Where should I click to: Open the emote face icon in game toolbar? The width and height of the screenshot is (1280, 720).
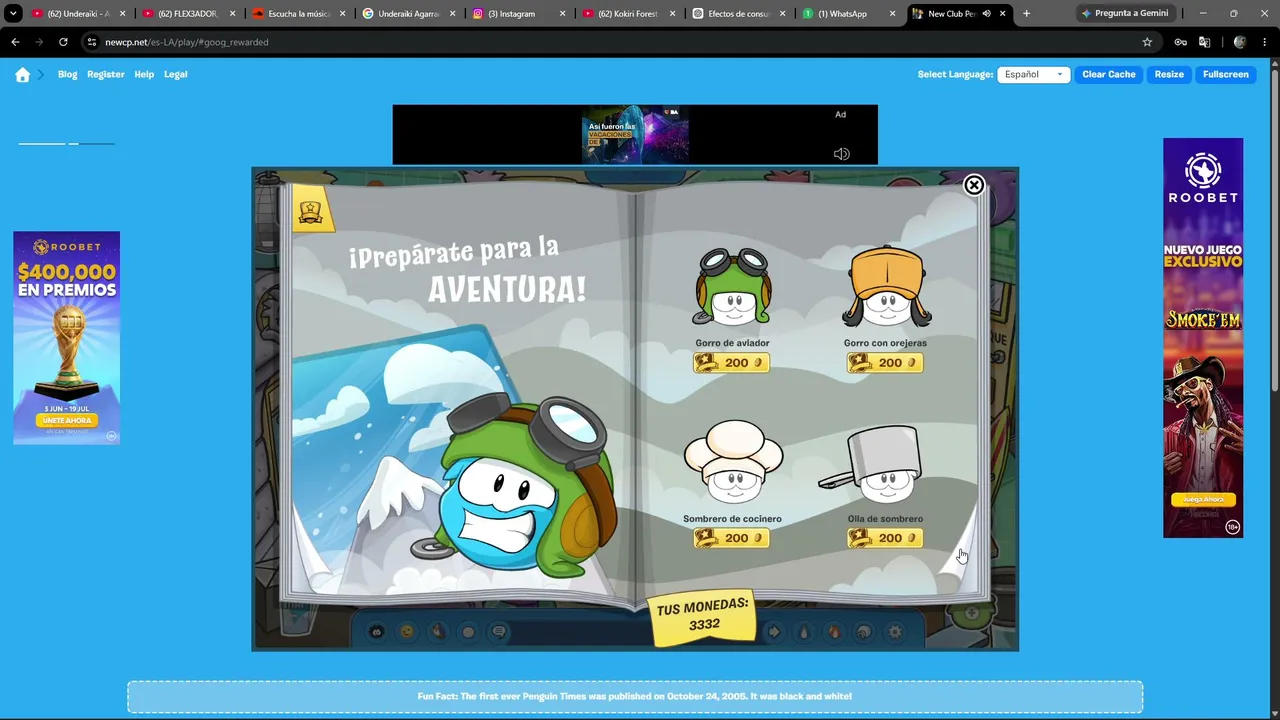tap(407, 631)
